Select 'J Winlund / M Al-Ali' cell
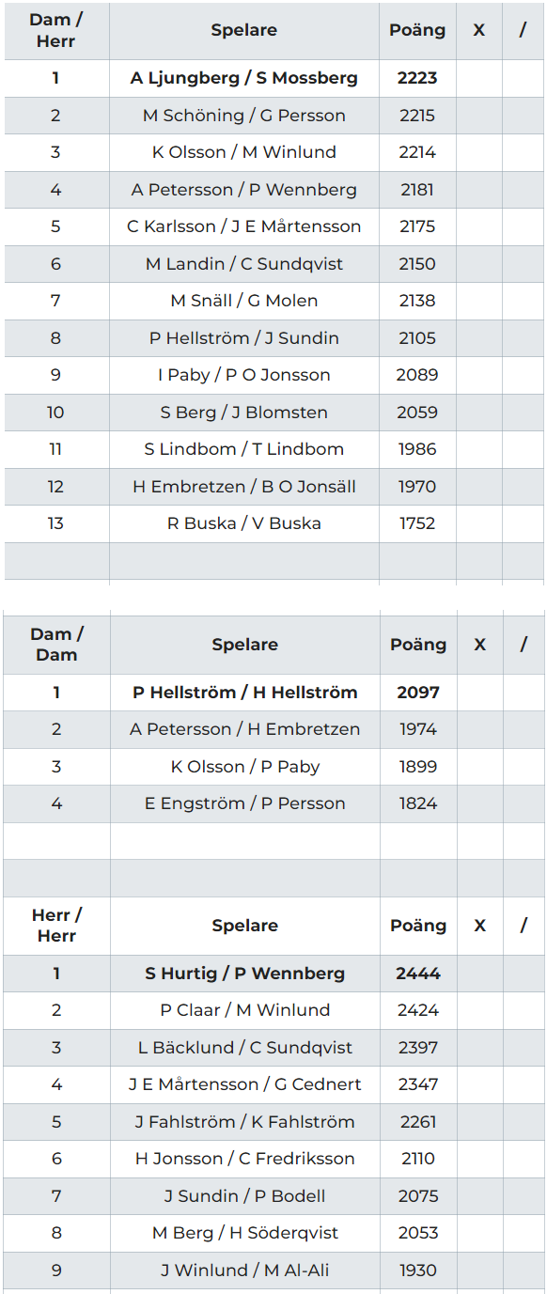Screen dimensions: 547x1294 pos(244,1270)
